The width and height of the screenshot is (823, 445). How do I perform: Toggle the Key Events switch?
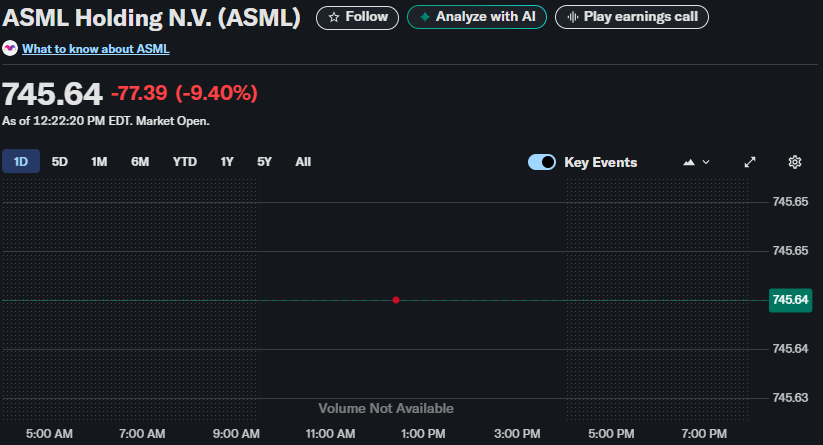point(542,162)
